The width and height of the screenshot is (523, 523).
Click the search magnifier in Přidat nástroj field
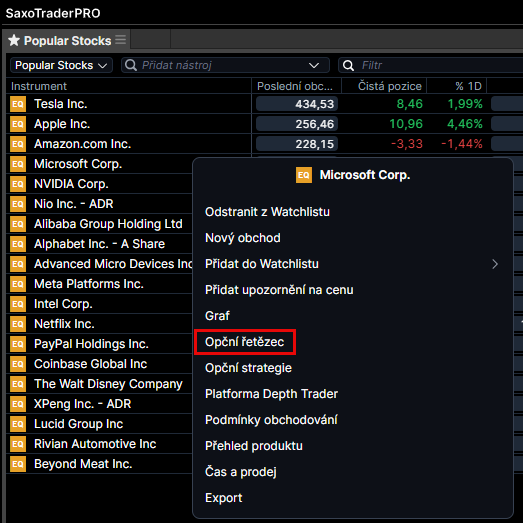click(131, 65)
